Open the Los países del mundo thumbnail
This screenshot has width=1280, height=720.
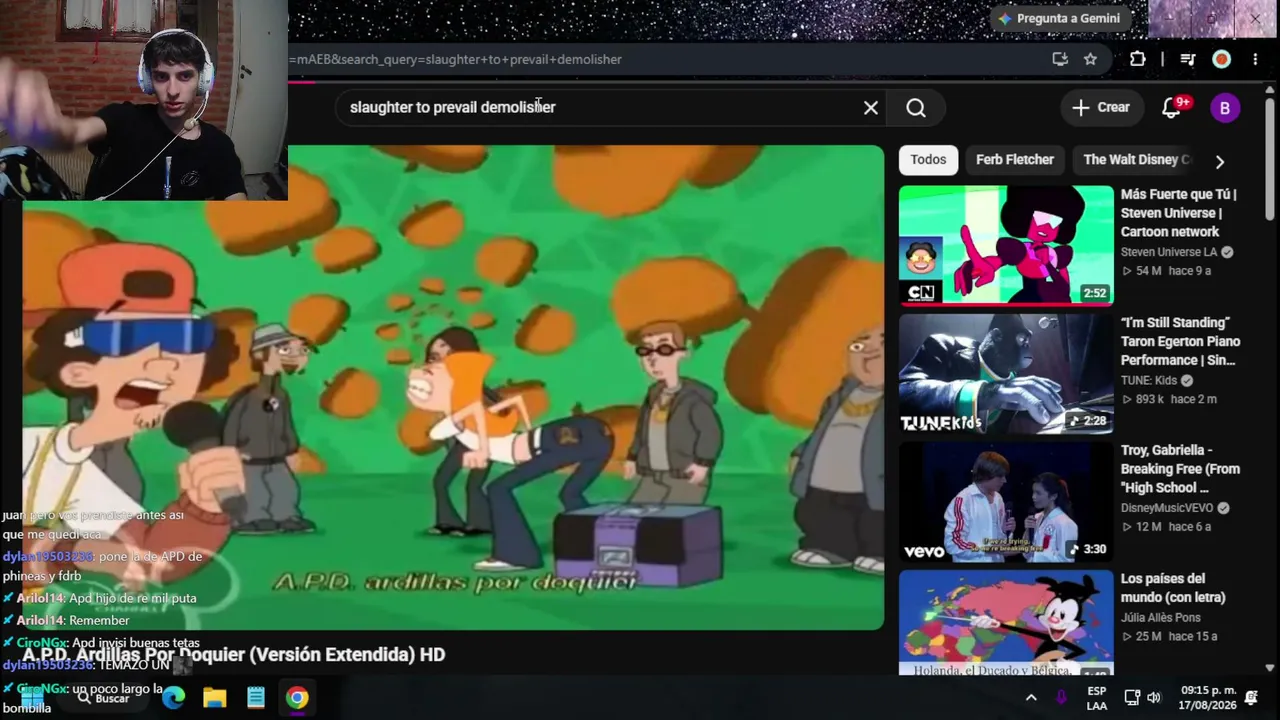(1006, 623)
